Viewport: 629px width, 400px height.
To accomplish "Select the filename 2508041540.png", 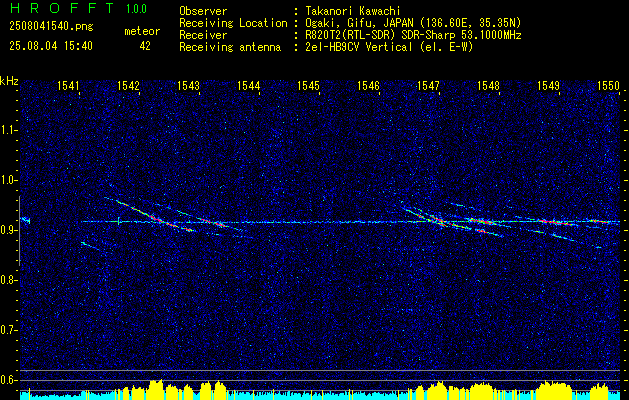I will (x=51, y=26).
